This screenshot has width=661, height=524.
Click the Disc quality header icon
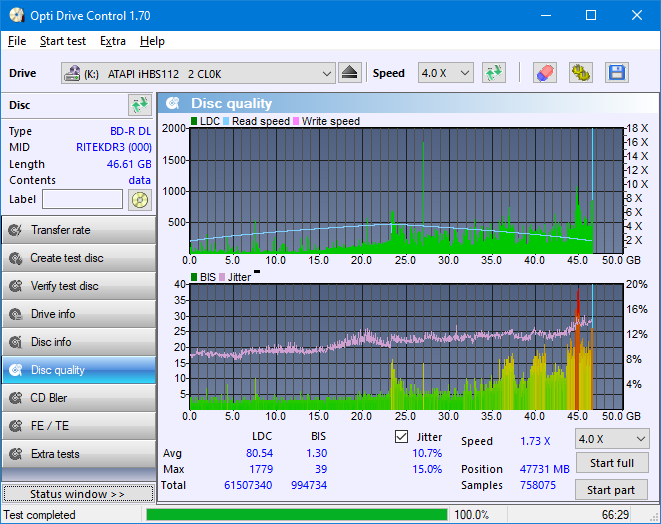[x=173, y=103]
